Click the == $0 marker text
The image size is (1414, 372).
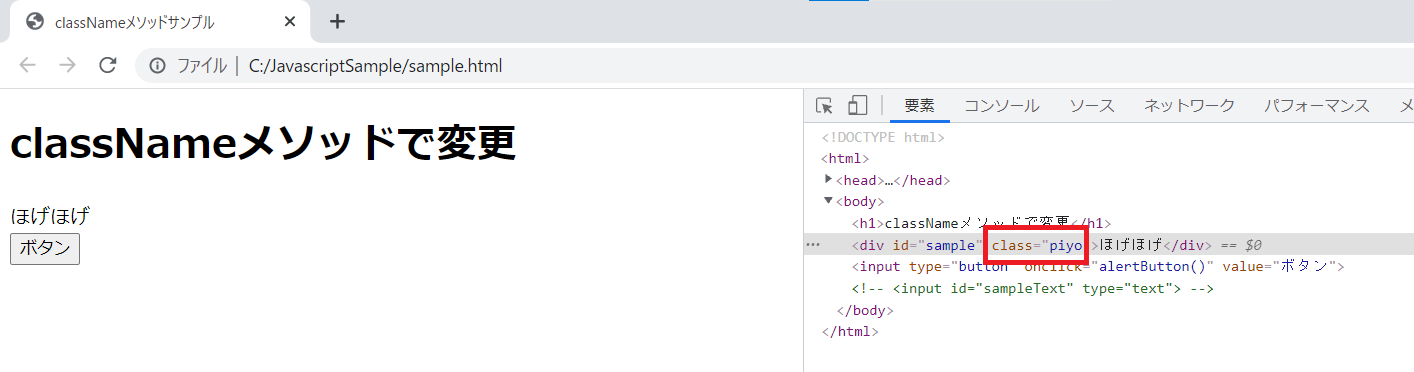(x=1241, y=245)
